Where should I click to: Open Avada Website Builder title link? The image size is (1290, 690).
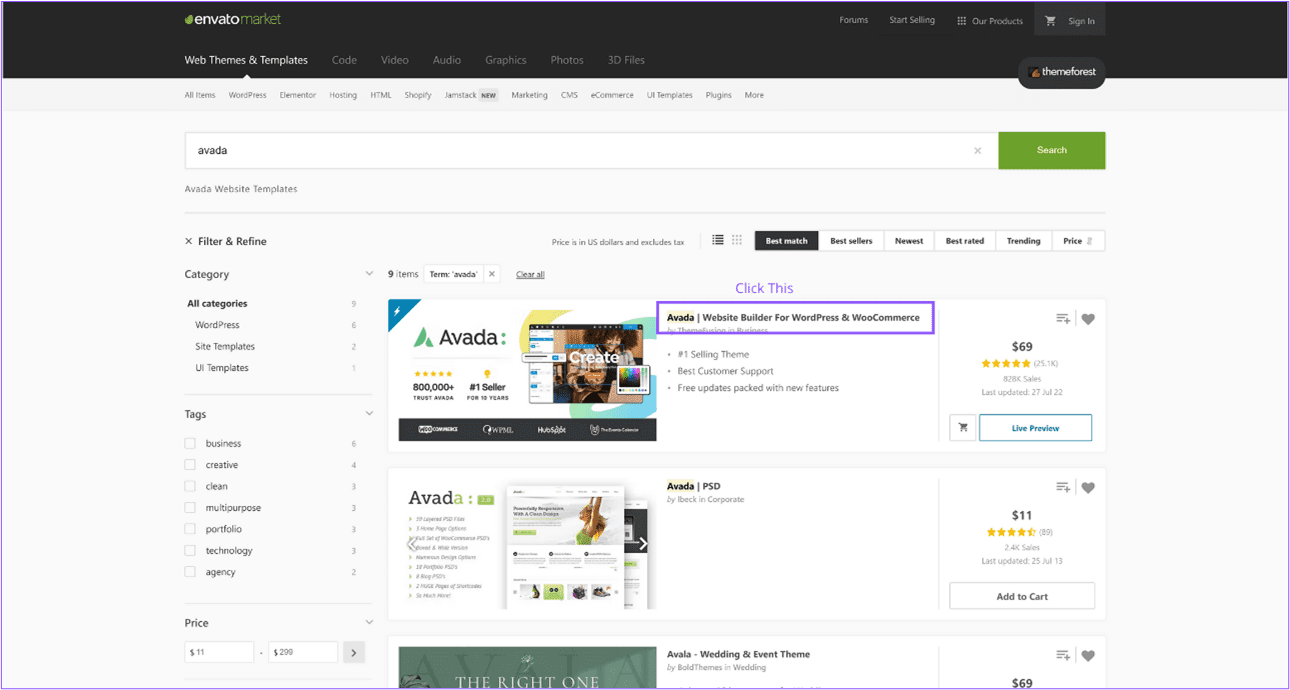(793, 318)
